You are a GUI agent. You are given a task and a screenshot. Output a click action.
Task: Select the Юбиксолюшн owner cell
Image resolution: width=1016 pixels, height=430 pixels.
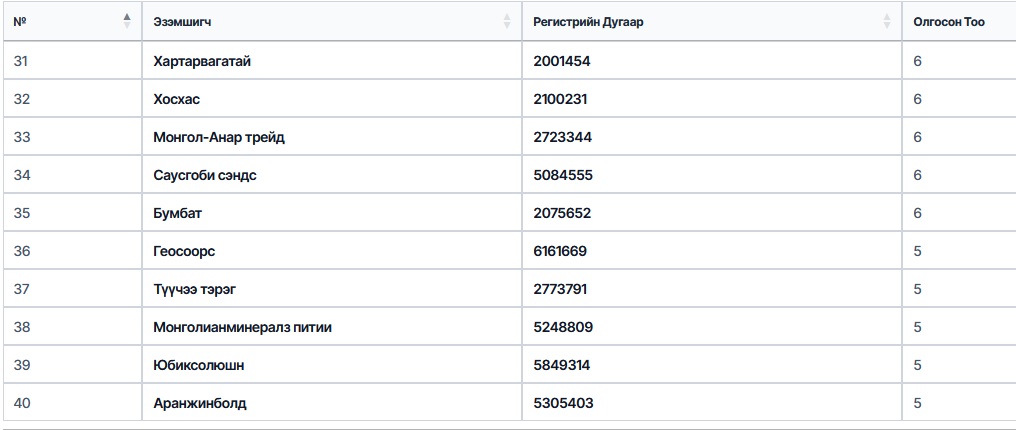[199, 365]
